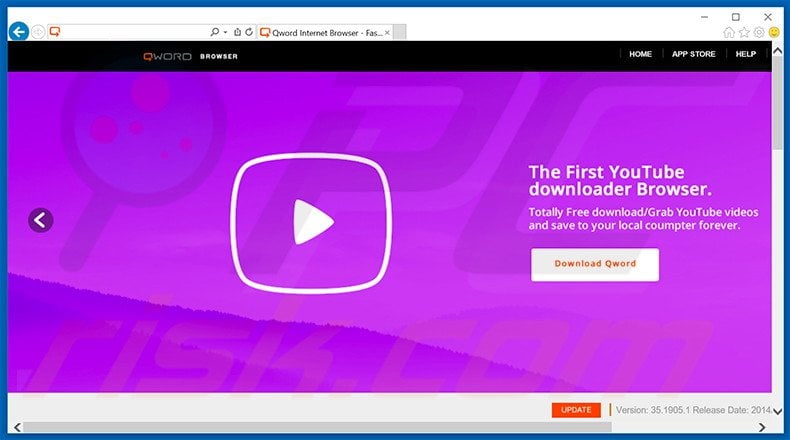Show previous slide with left arrow

40,220
